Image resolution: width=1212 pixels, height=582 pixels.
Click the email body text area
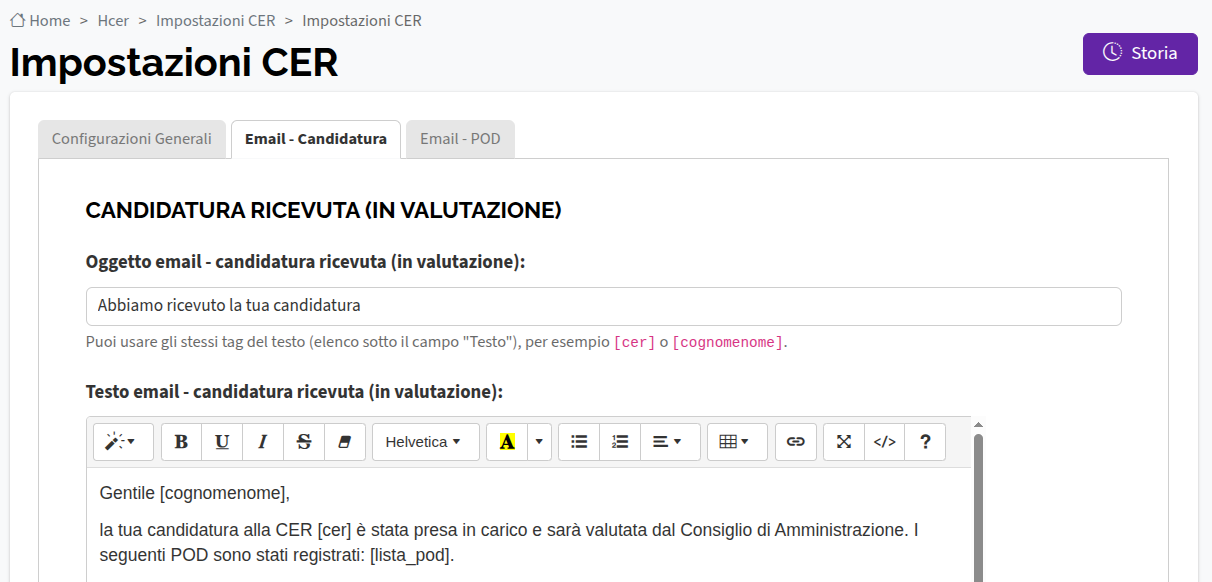tap(529, 525)
